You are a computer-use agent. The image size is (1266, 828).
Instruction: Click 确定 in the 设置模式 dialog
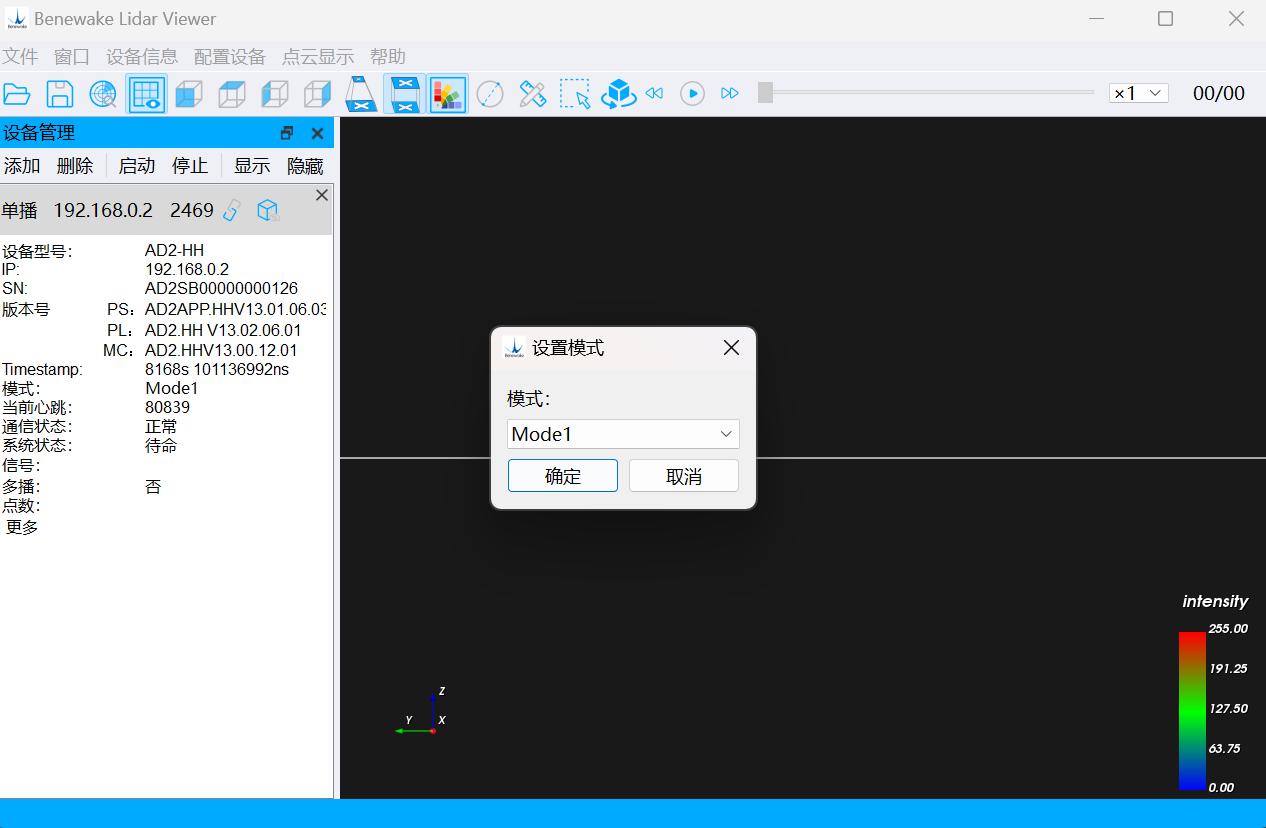563,476
